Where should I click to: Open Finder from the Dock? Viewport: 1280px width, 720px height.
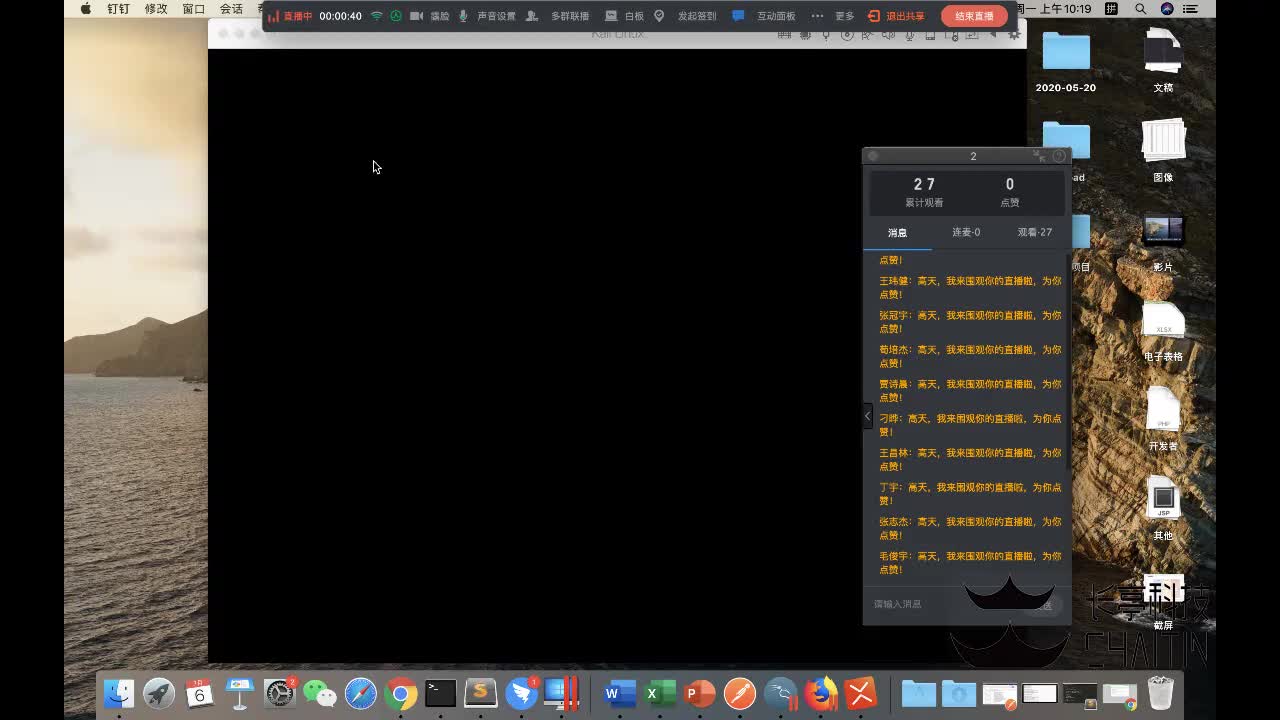pyautogui.click(x=119, y=693)
